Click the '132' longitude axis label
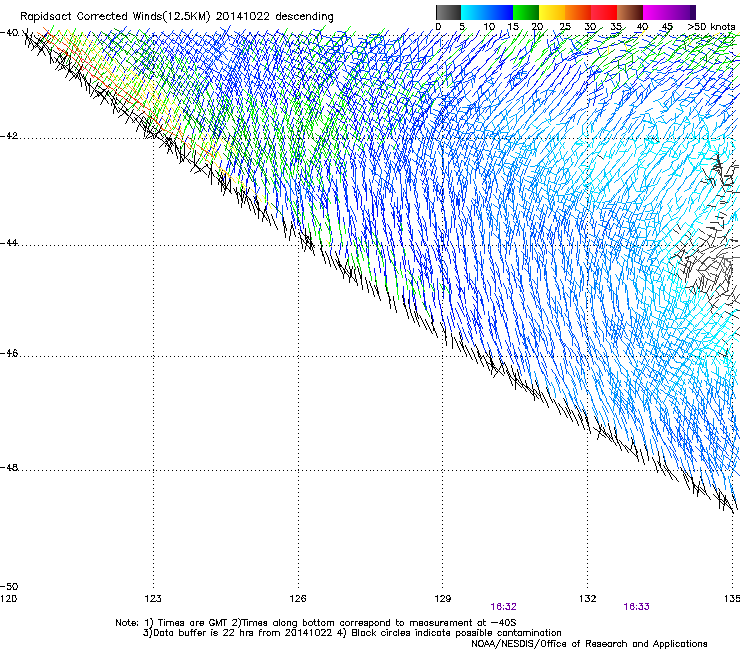The height and width of the screenshot is (650, 740). point(588,599)
